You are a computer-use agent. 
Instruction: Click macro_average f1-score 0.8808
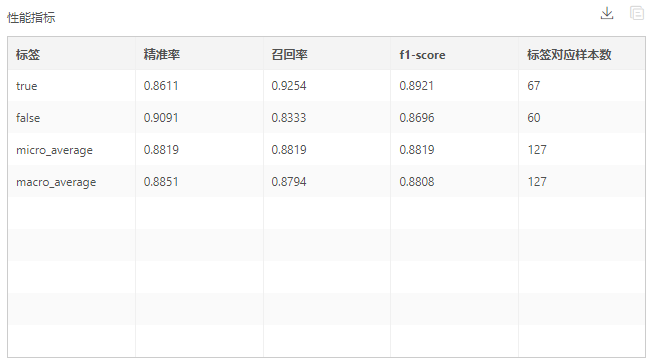tap(417, 182)
